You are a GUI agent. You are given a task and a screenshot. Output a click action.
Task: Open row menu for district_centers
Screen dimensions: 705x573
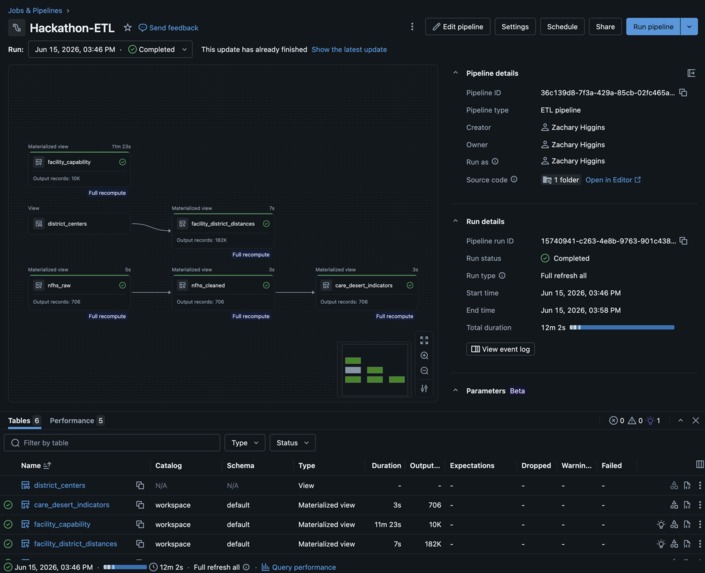pyautogui.click(x=700, y=485)
